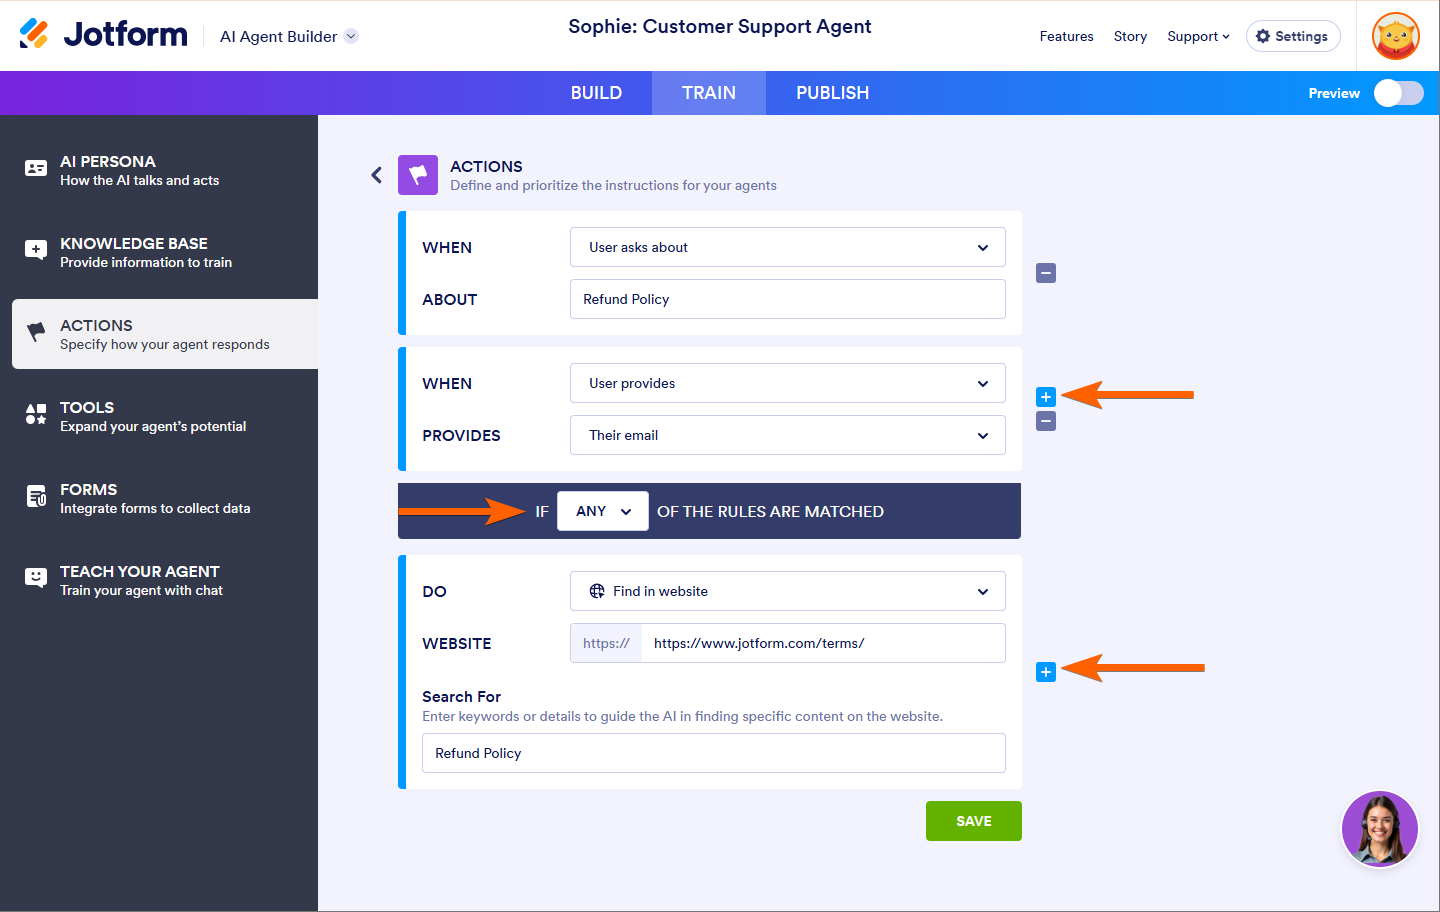Open the Settings button
Screen dimensions: 1440x912
(x=1292, y=36)
